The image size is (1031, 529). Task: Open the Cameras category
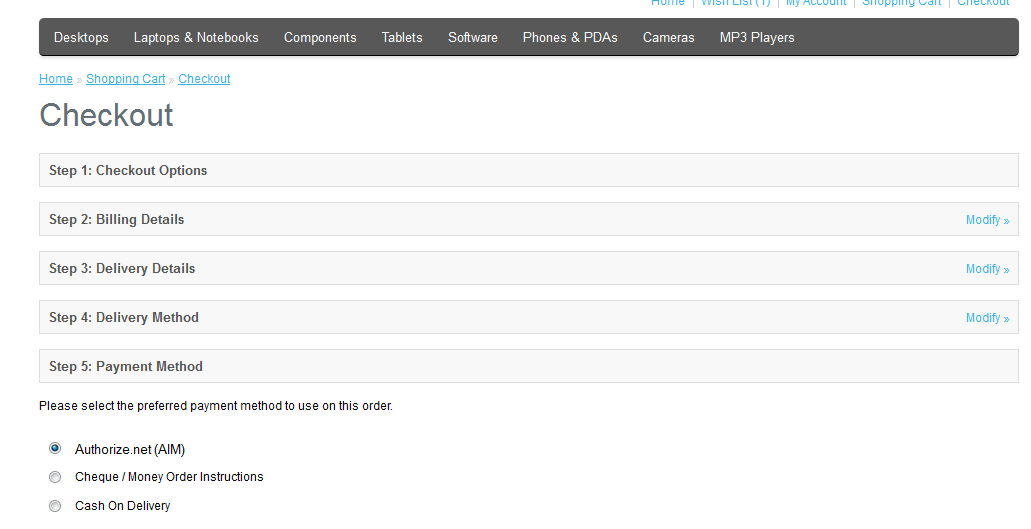click(669, 38)
